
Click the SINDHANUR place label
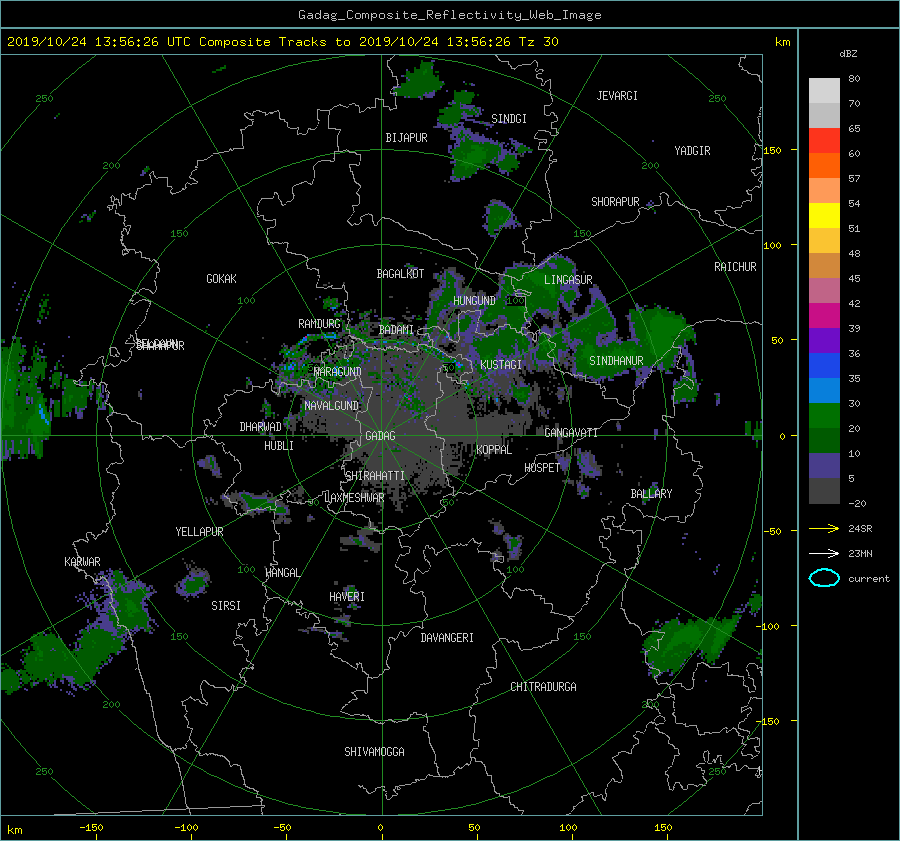pyautogui.click(x=616, y=361)
